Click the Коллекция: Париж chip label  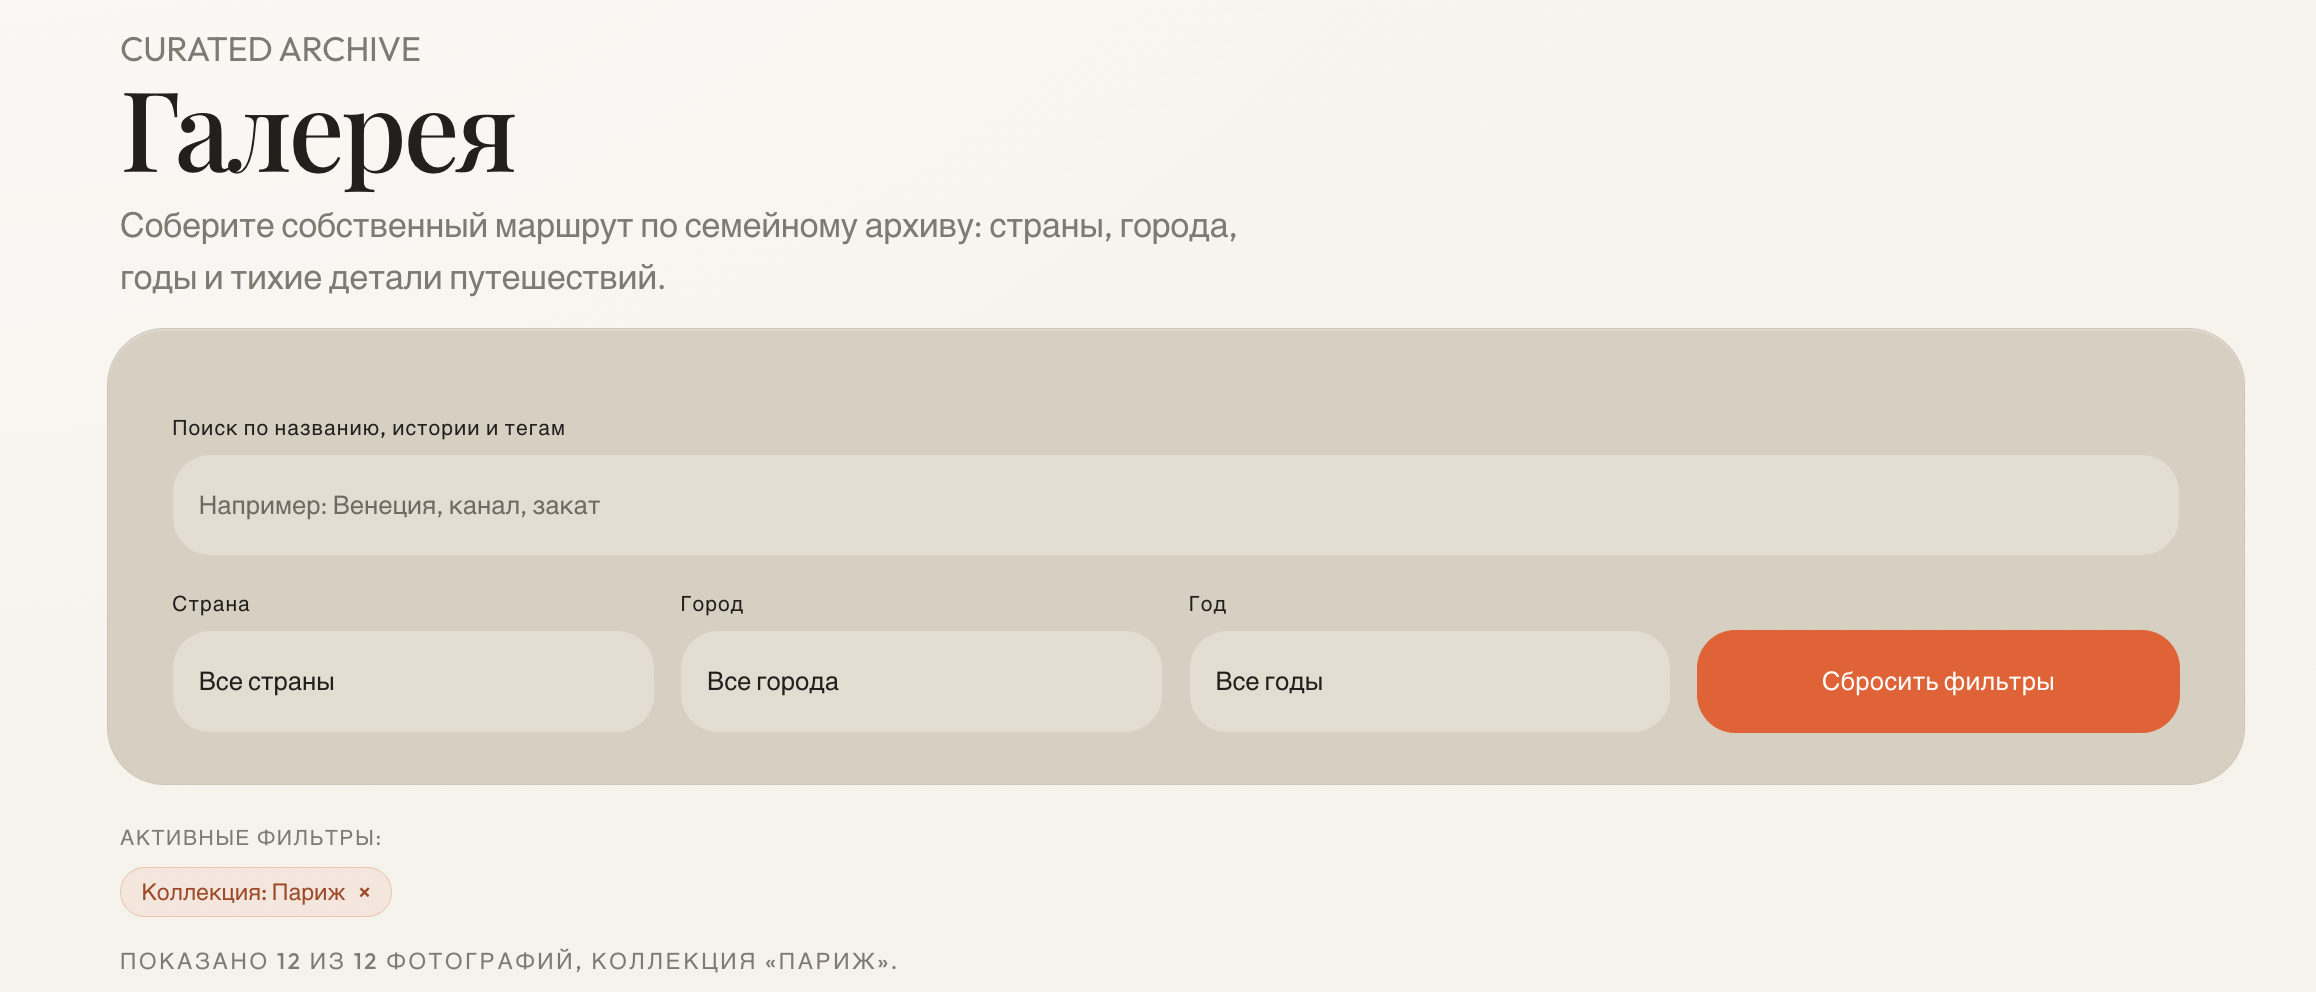point(243,892)
